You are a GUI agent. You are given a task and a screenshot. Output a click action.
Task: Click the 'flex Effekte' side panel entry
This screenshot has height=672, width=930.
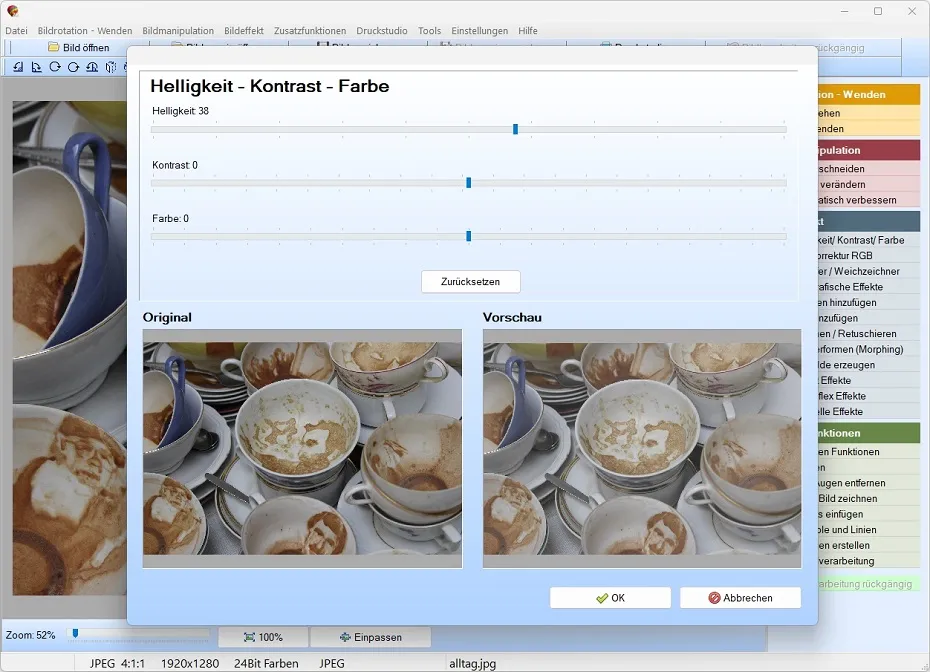(x=869, y=396)
